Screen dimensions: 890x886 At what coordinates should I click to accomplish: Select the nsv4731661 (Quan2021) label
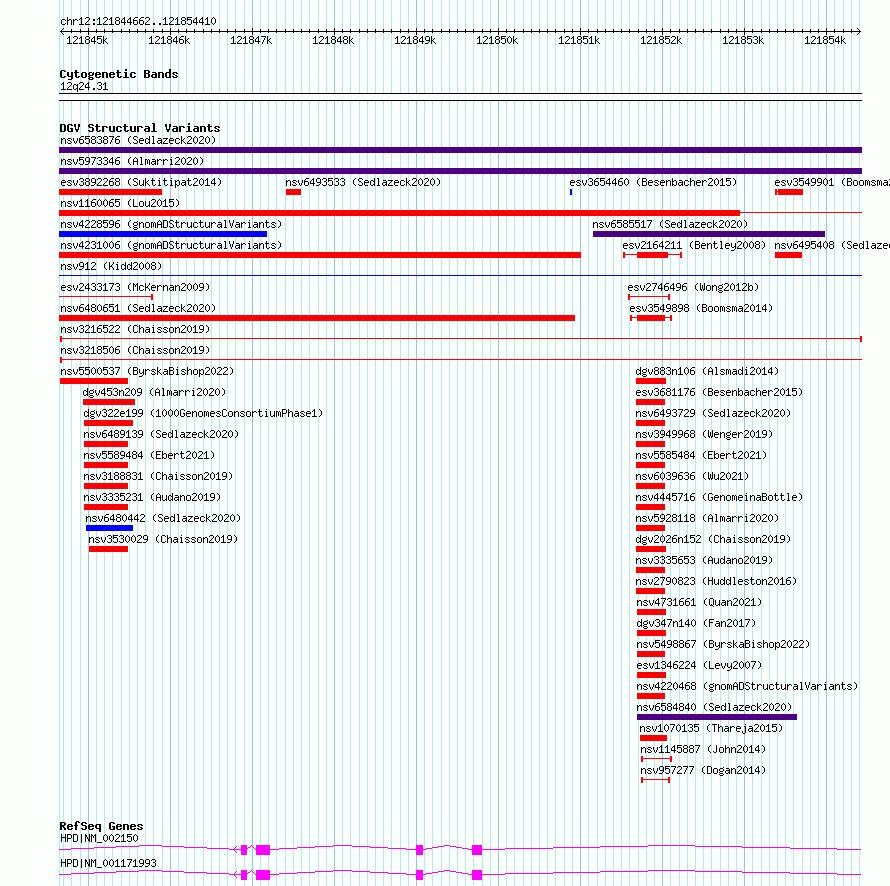coord(699,602)
